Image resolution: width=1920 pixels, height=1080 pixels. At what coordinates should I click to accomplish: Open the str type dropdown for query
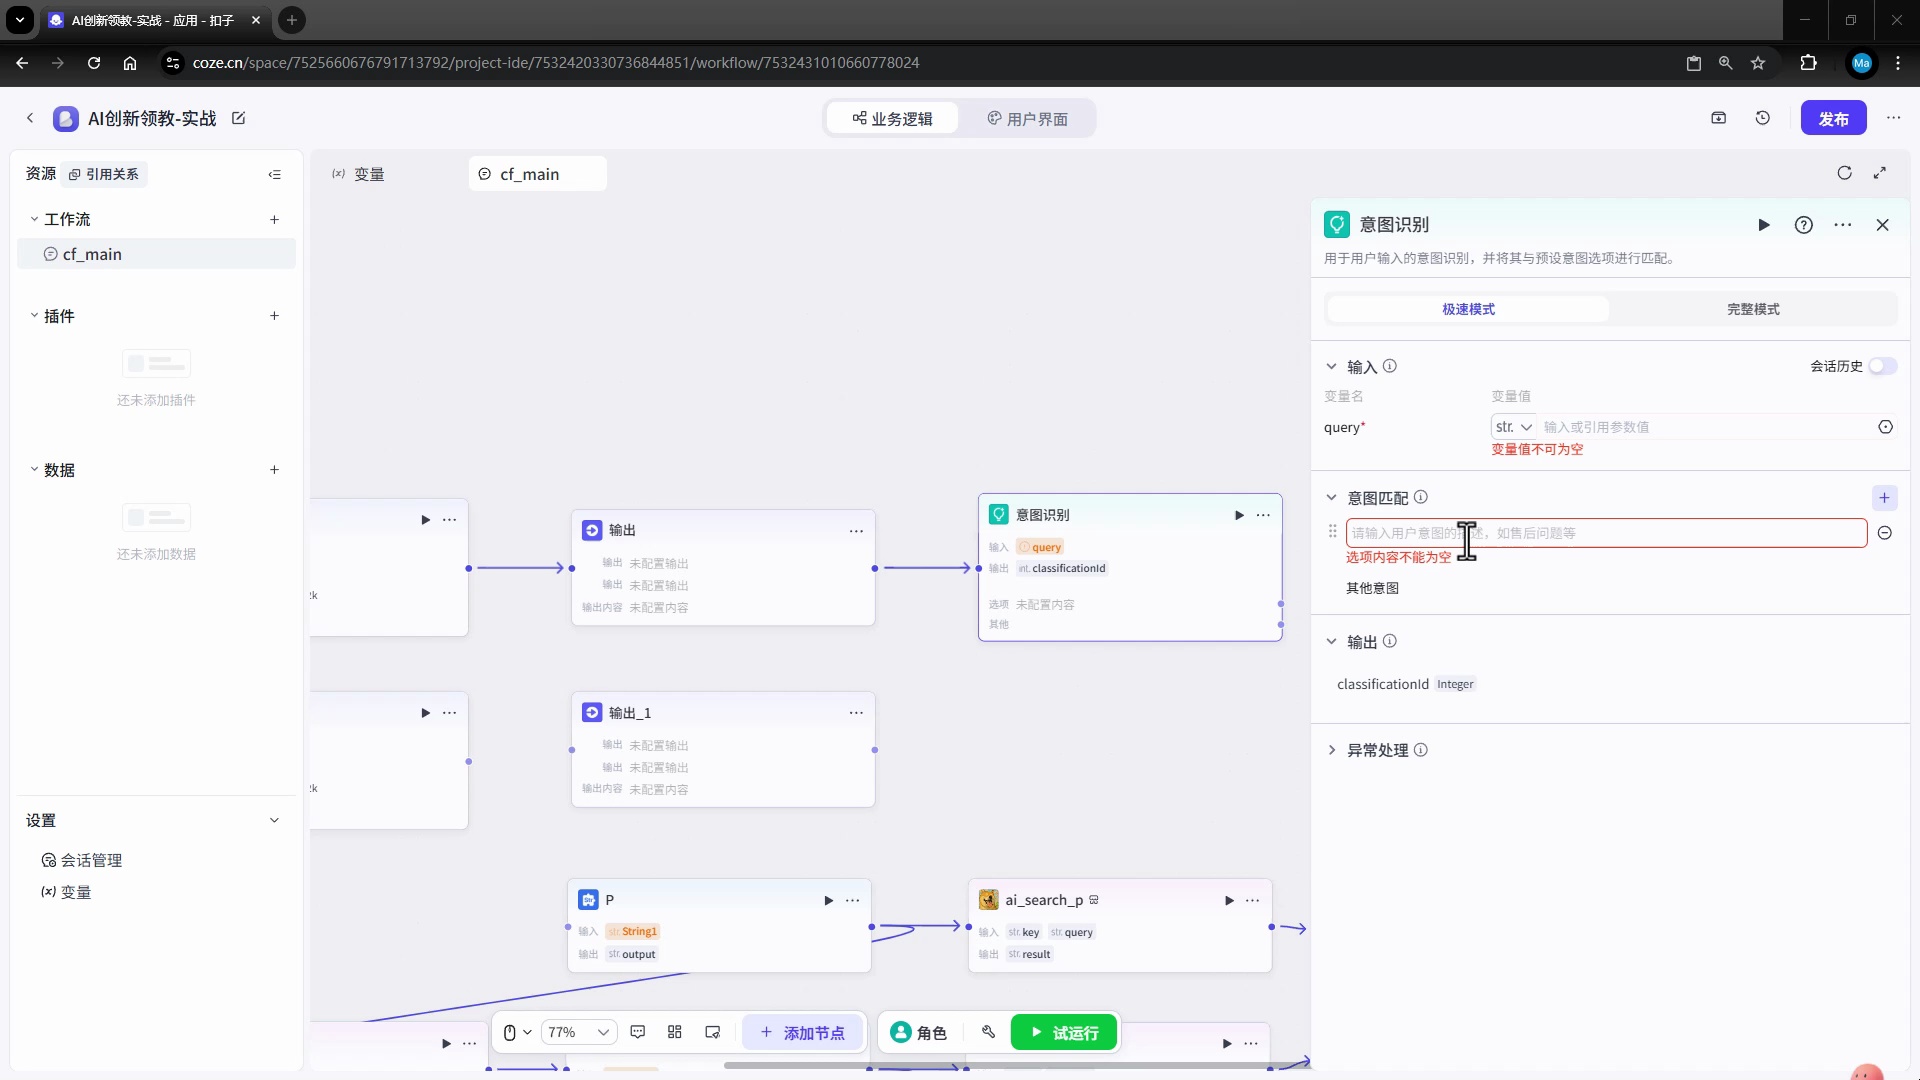[x=1514, y=427]
